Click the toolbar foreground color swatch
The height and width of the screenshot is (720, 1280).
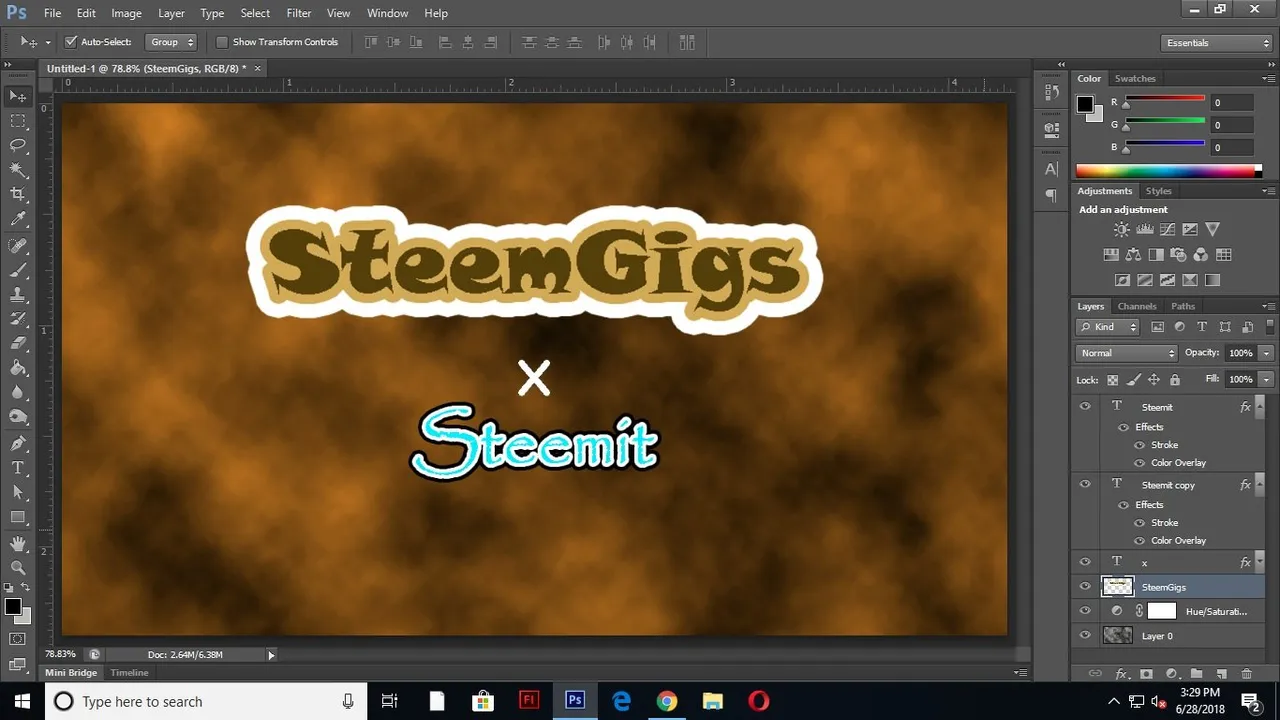click(x=13, y=606)
